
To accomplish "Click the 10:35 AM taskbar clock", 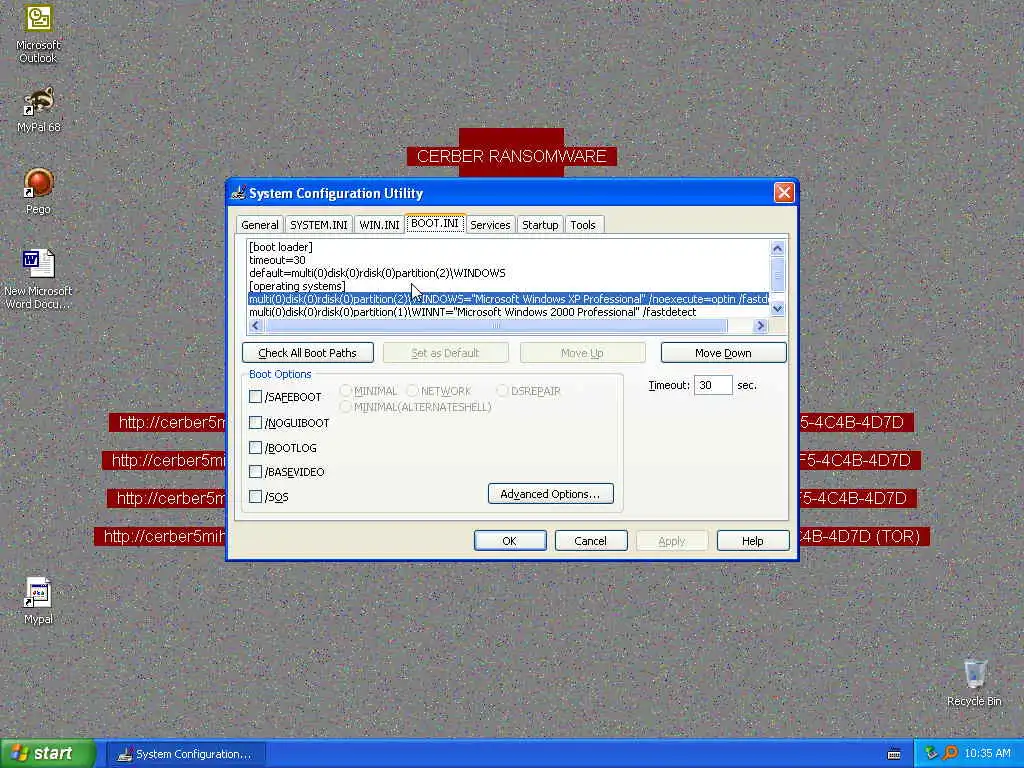I will [x=987, y=754].
